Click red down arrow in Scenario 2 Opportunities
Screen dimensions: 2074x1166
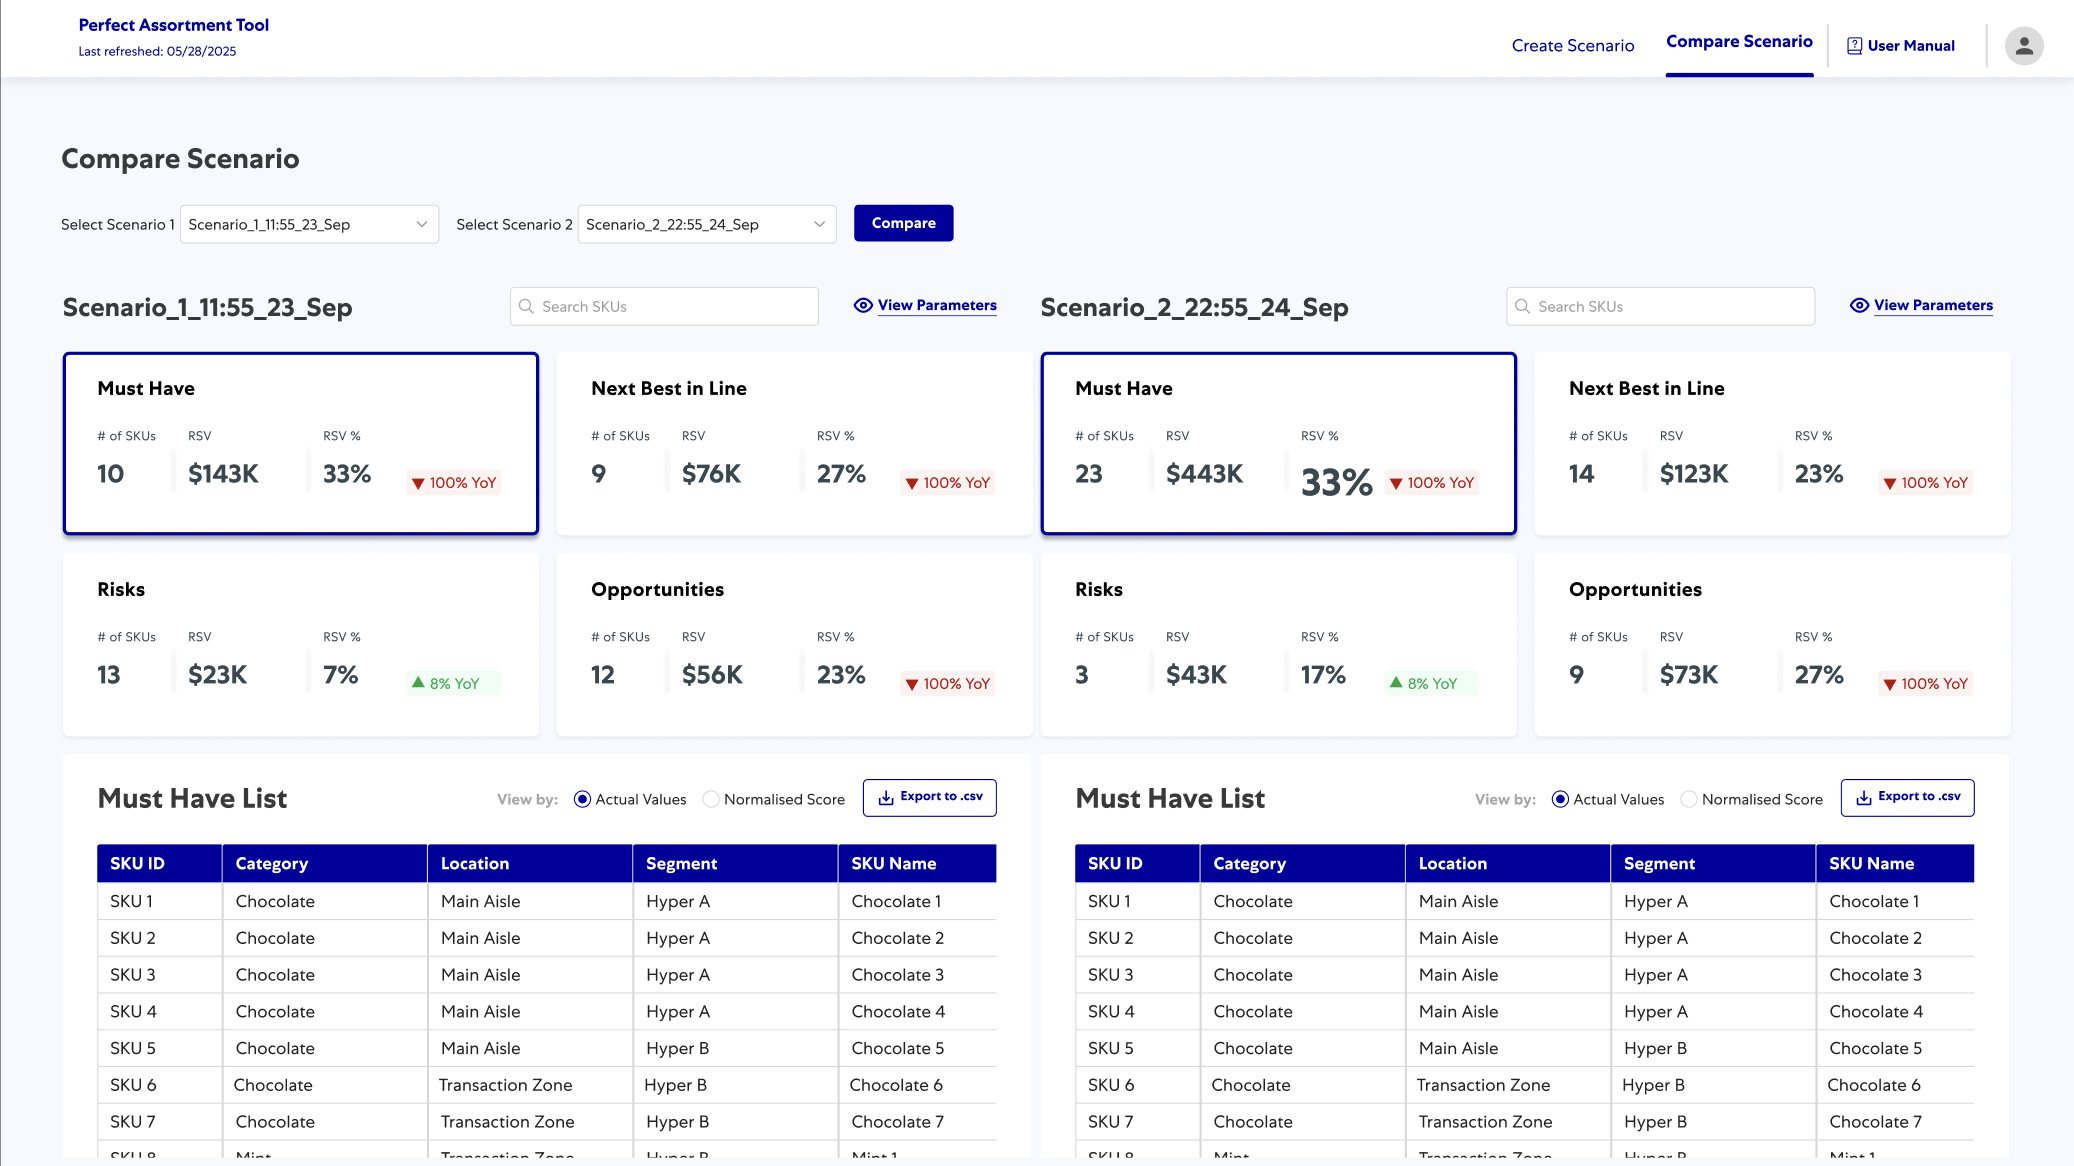1890,685
